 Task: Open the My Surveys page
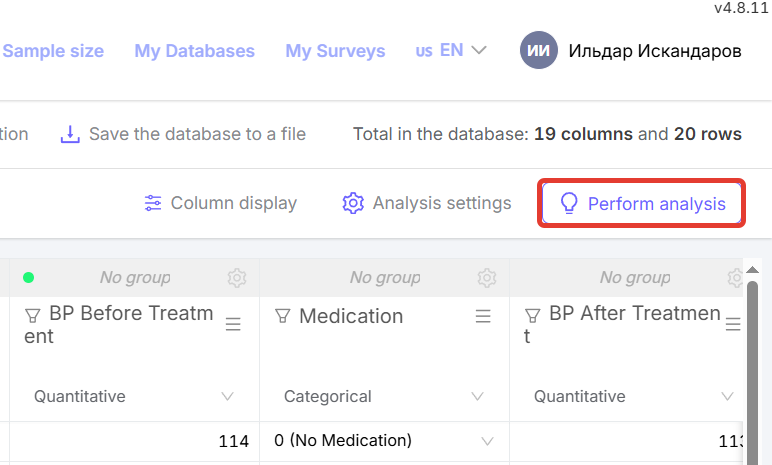(335, 50)
